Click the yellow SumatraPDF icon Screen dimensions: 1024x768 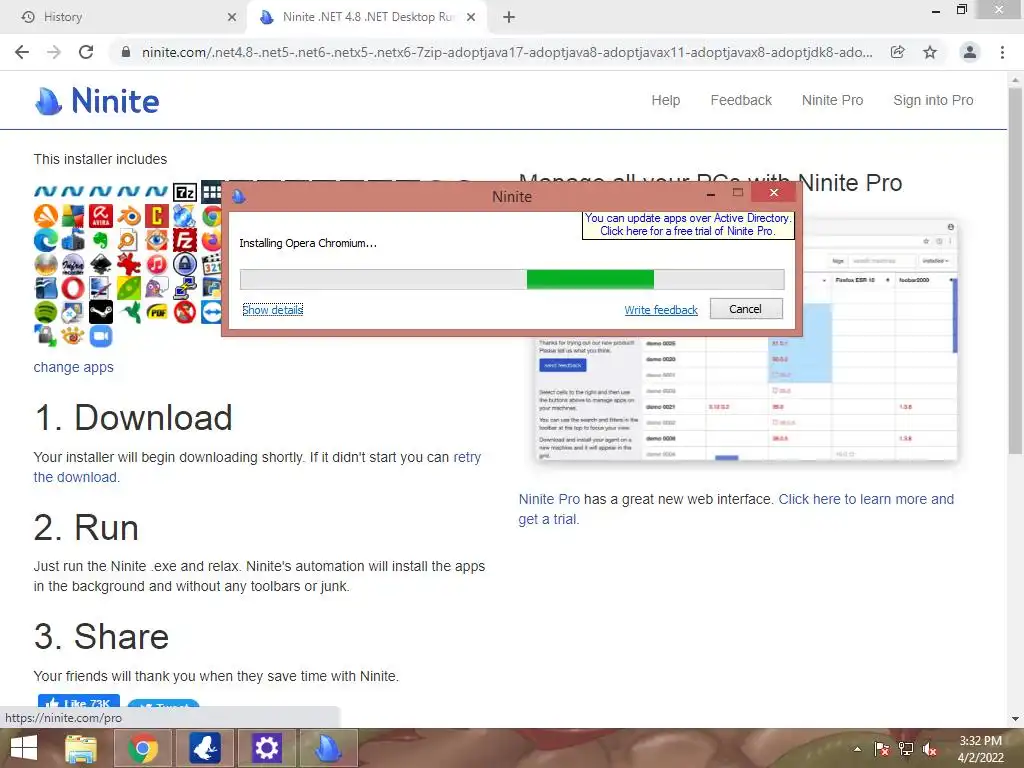[157, 312]
